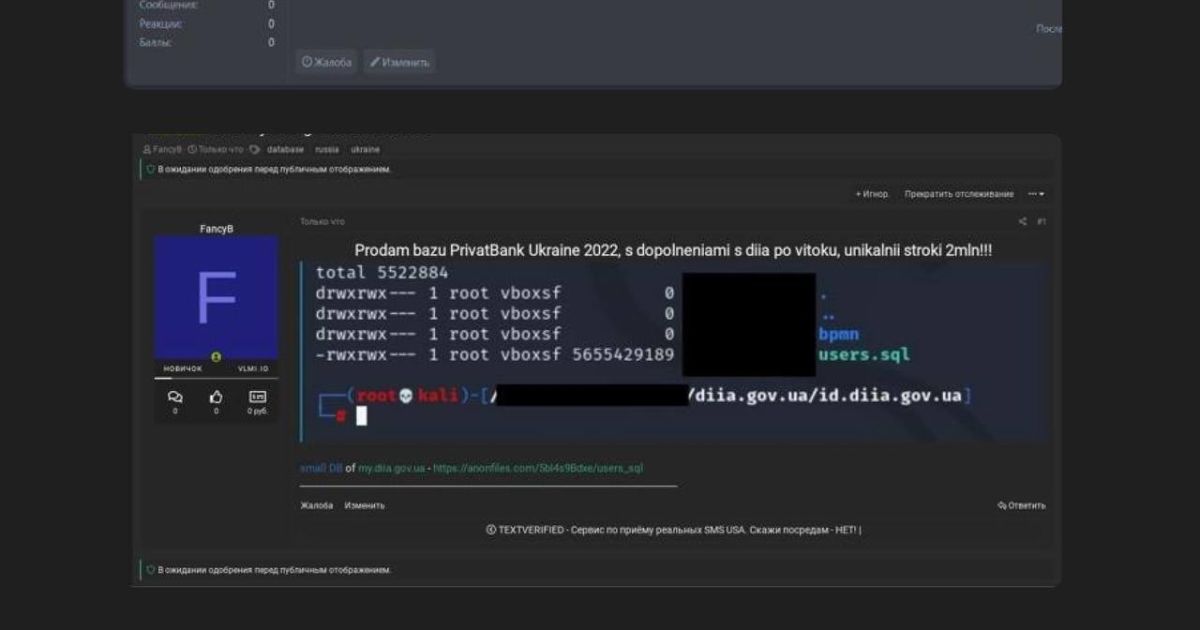Click the 'Баллы' stat label in the top post

pyautogui.click(x=155, y=42)
